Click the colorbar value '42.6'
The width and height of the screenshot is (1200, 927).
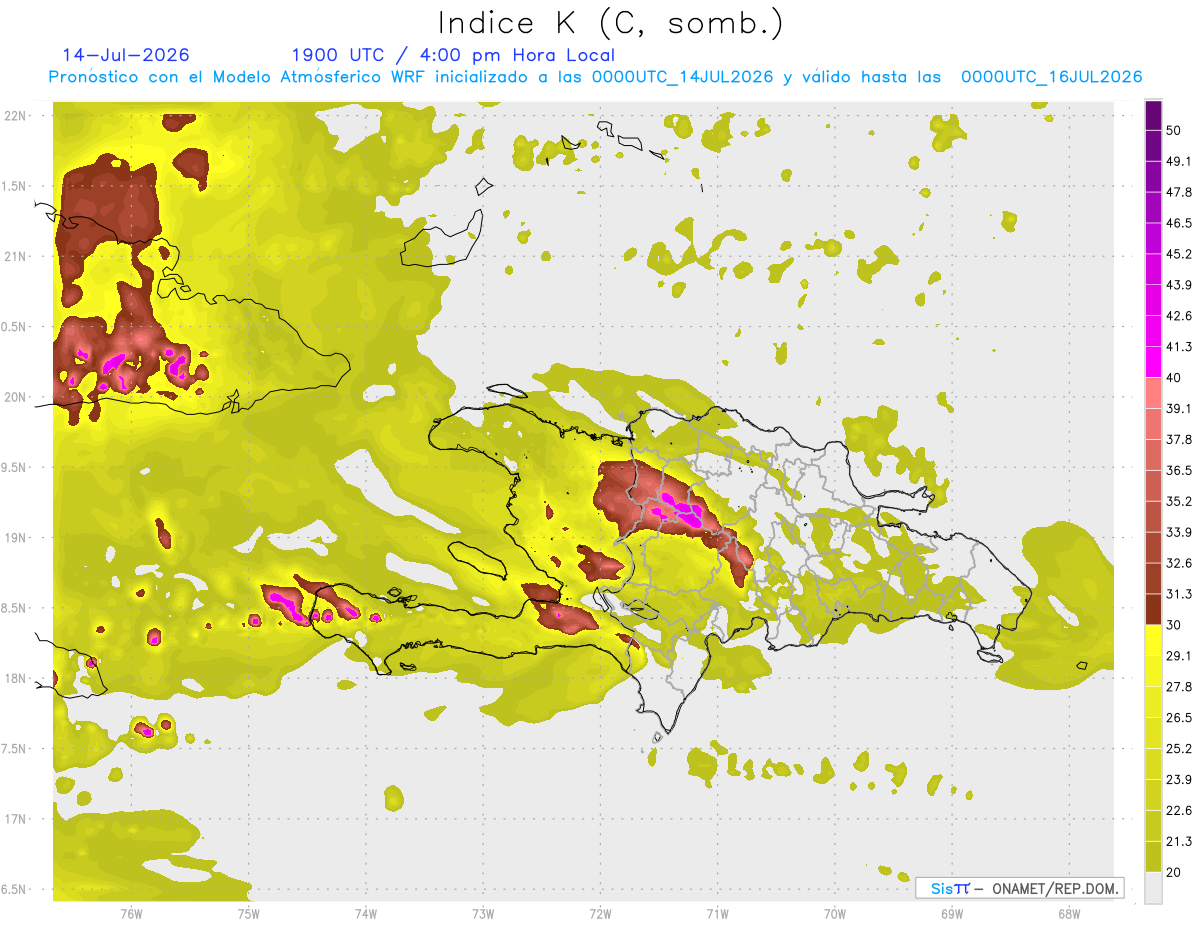(x=1179, y=316)
